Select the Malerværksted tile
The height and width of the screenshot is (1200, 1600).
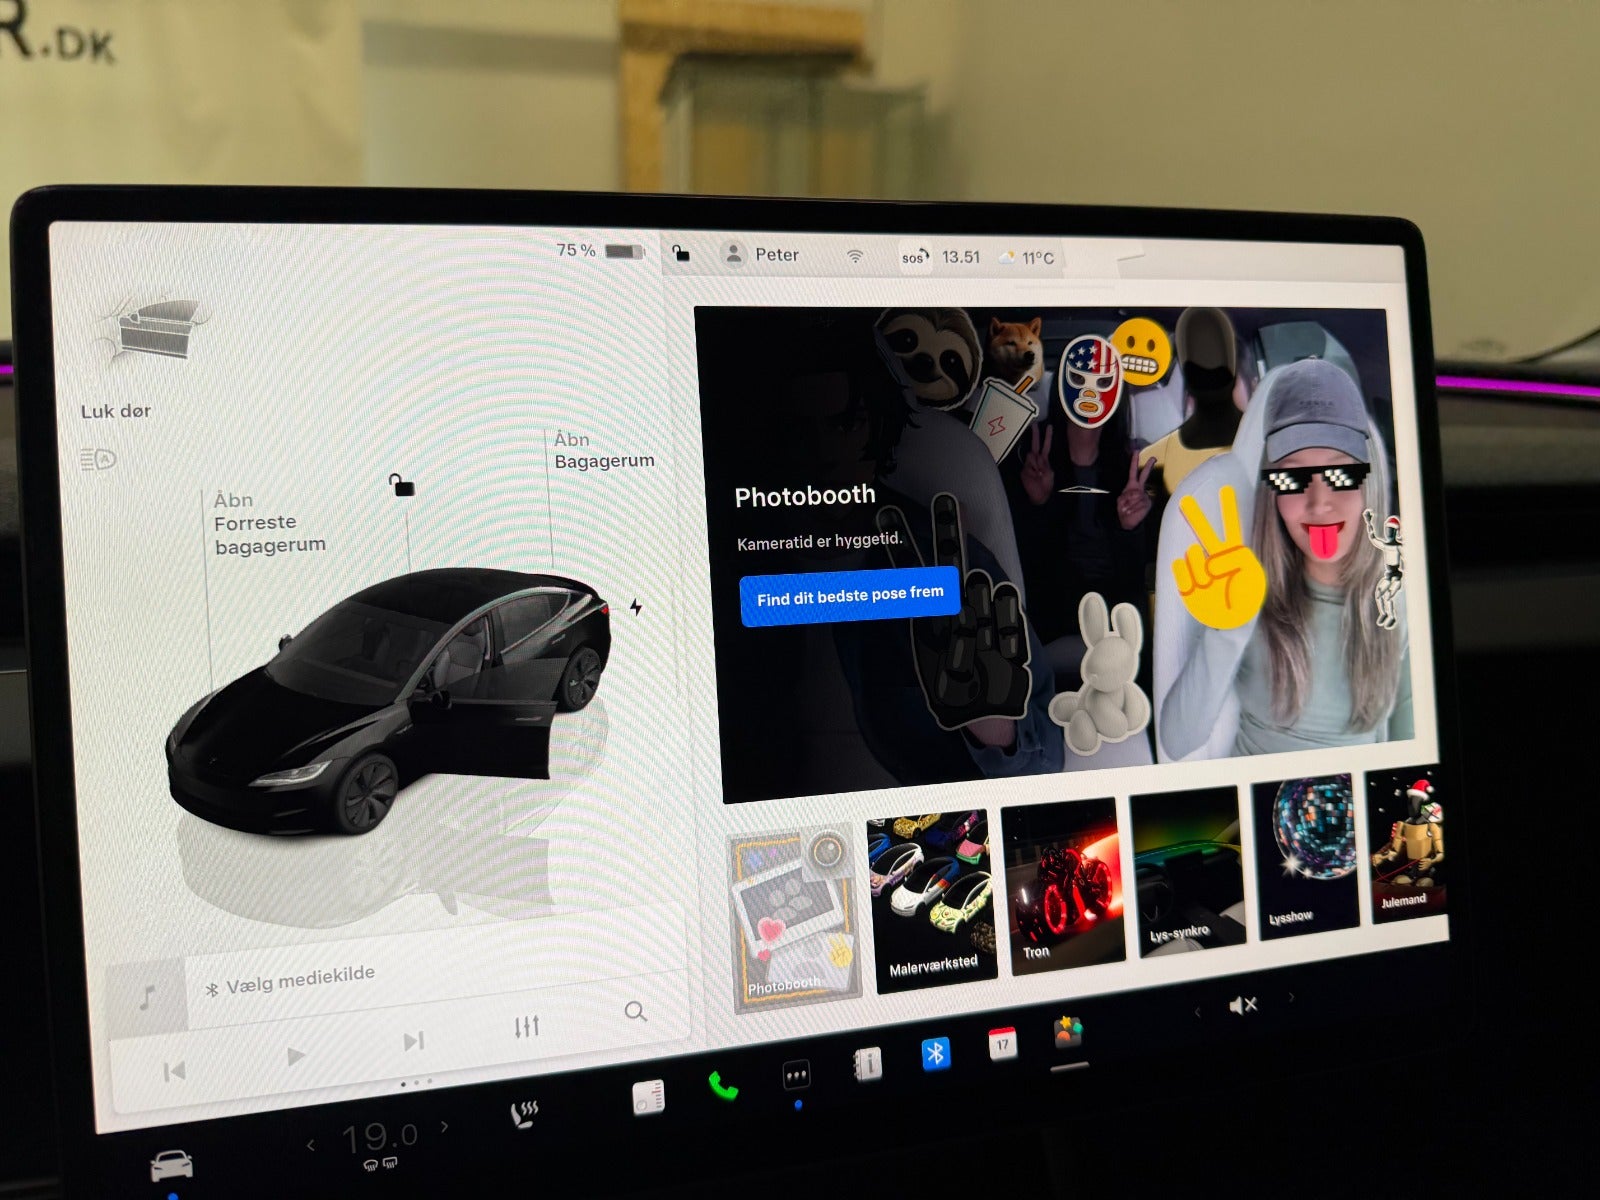[932, 902]
